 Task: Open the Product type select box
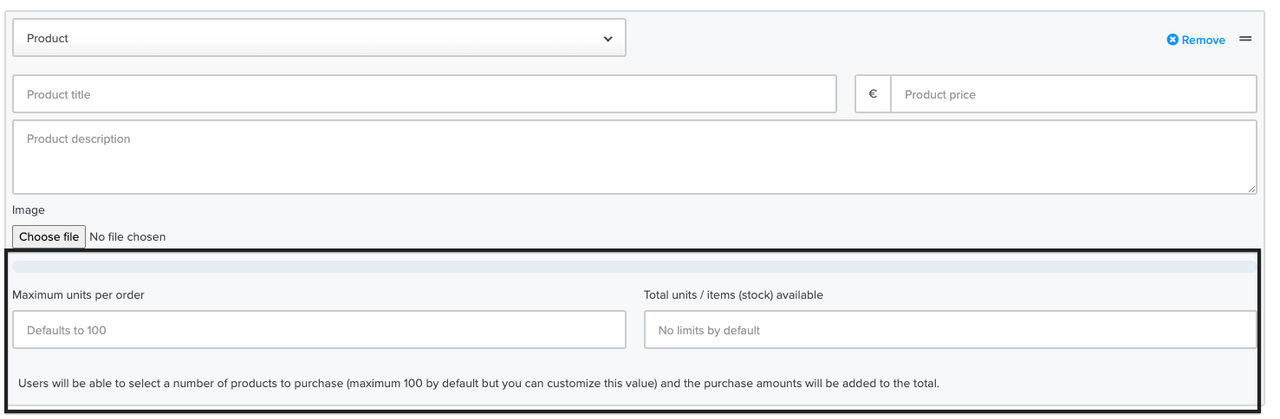point(319,38)
